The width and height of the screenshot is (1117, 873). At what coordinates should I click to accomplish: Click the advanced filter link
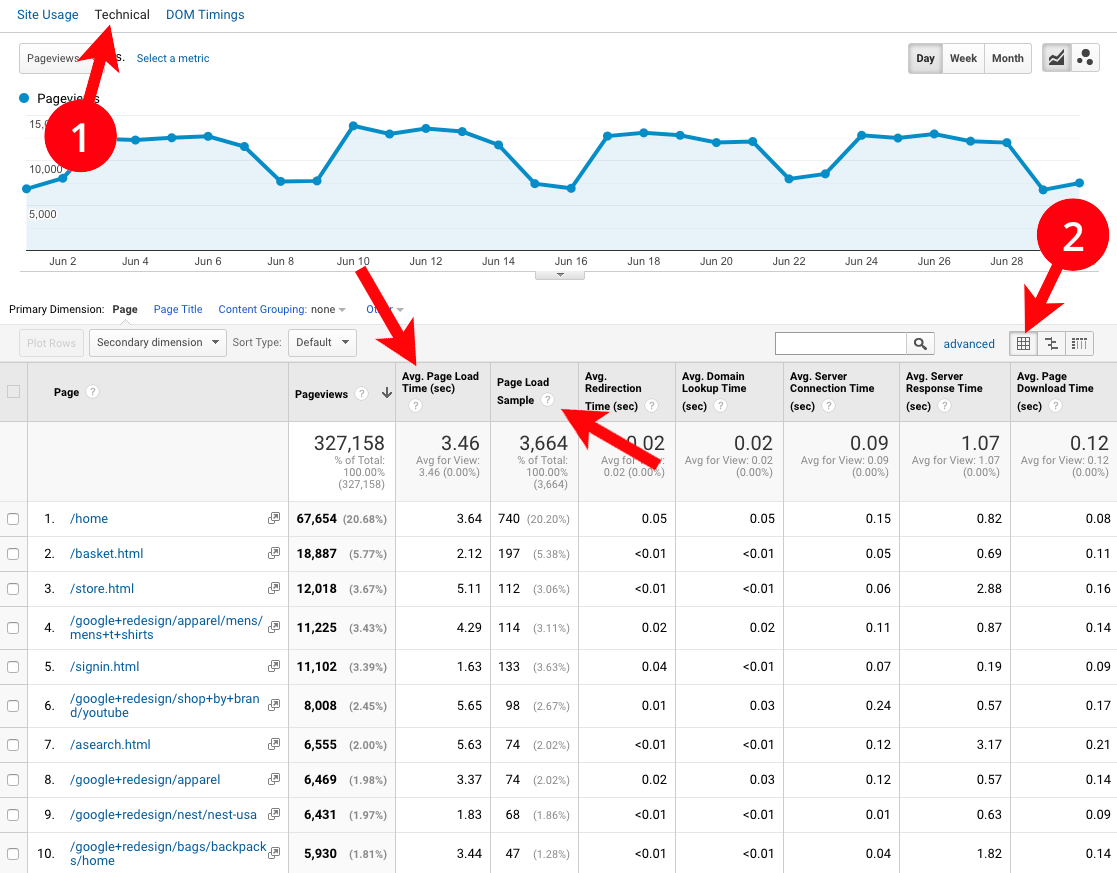(x=969, y=343)
